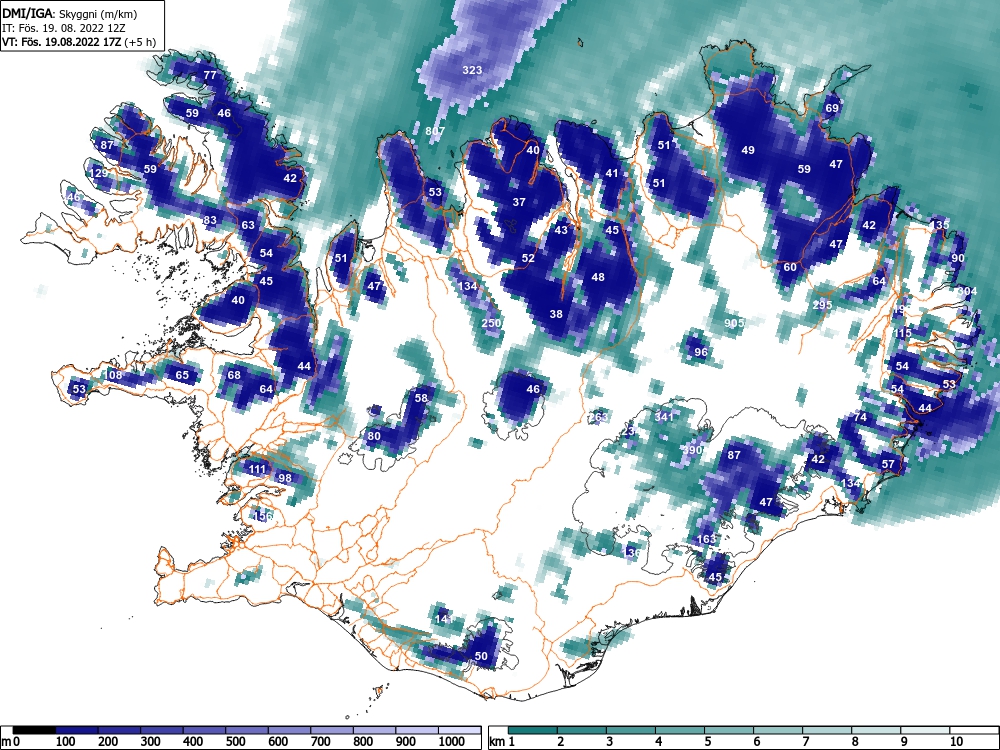Click the 41 visibility value

(x=612, y=173)
